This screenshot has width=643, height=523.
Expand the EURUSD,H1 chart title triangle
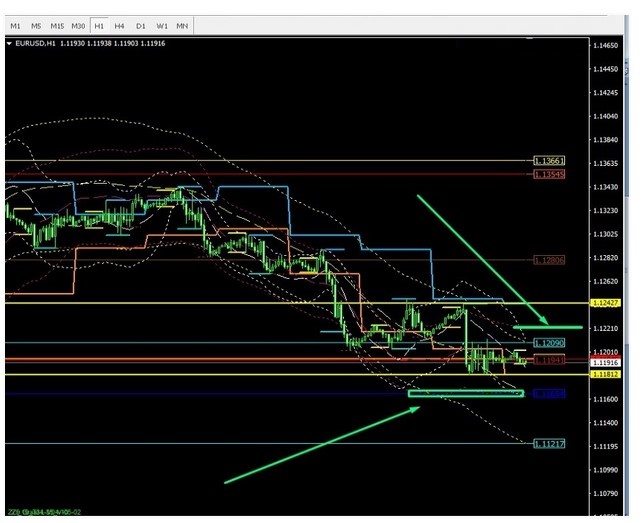10,44
